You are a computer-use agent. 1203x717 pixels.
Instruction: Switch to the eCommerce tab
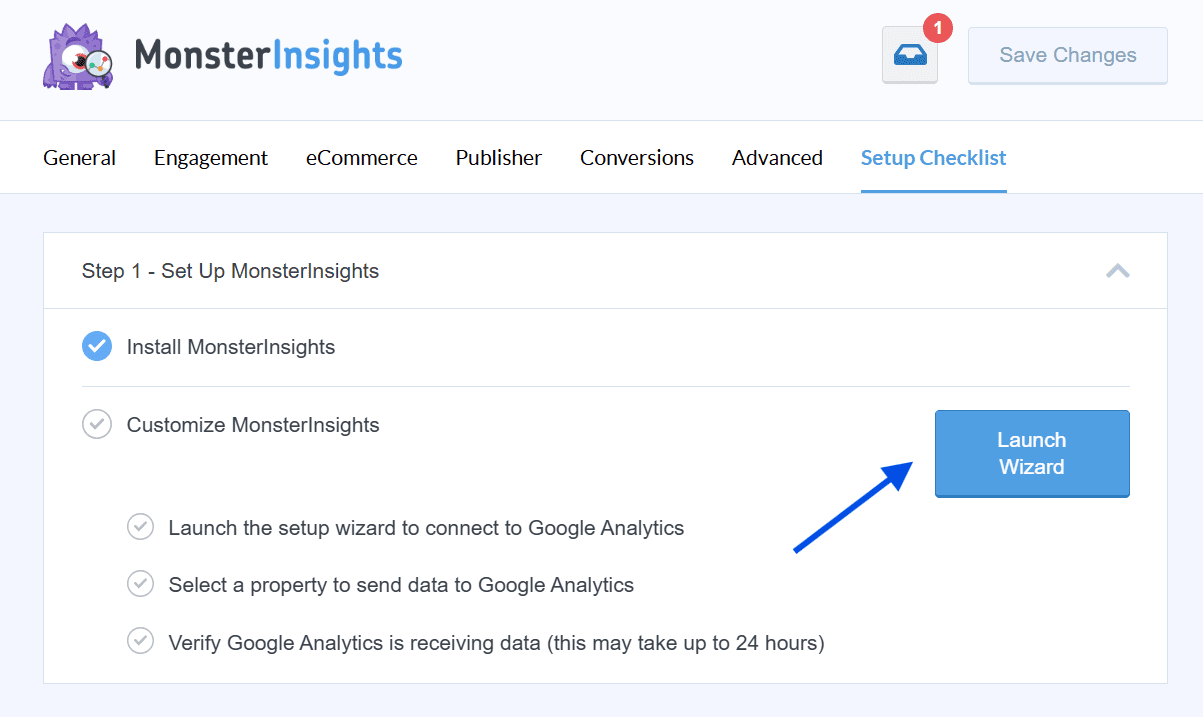361,157
